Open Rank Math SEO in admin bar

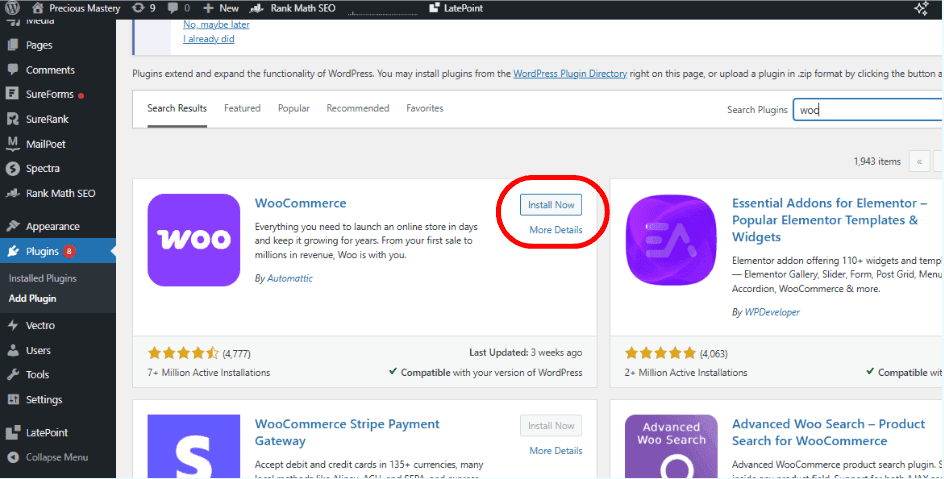point(293,8)
